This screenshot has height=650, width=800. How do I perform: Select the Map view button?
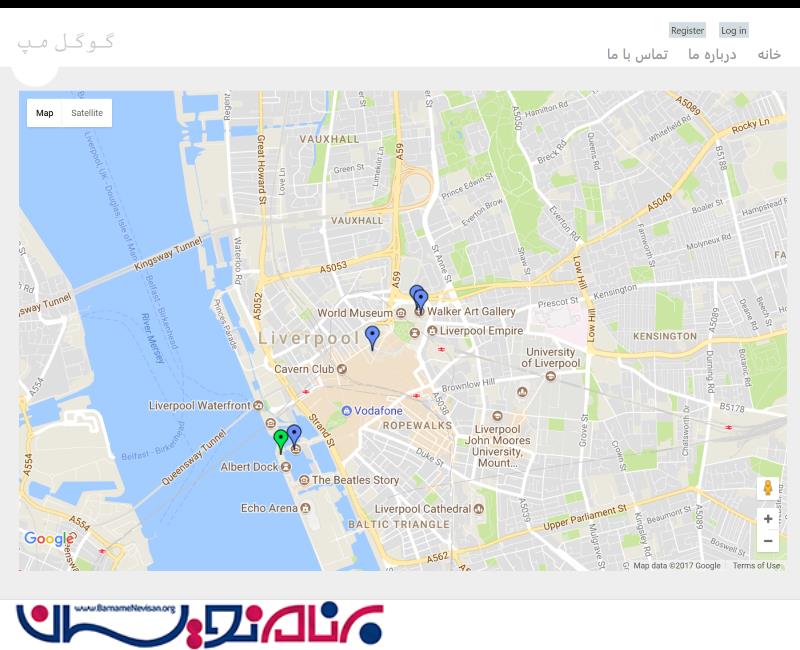(x=44, y=113)
